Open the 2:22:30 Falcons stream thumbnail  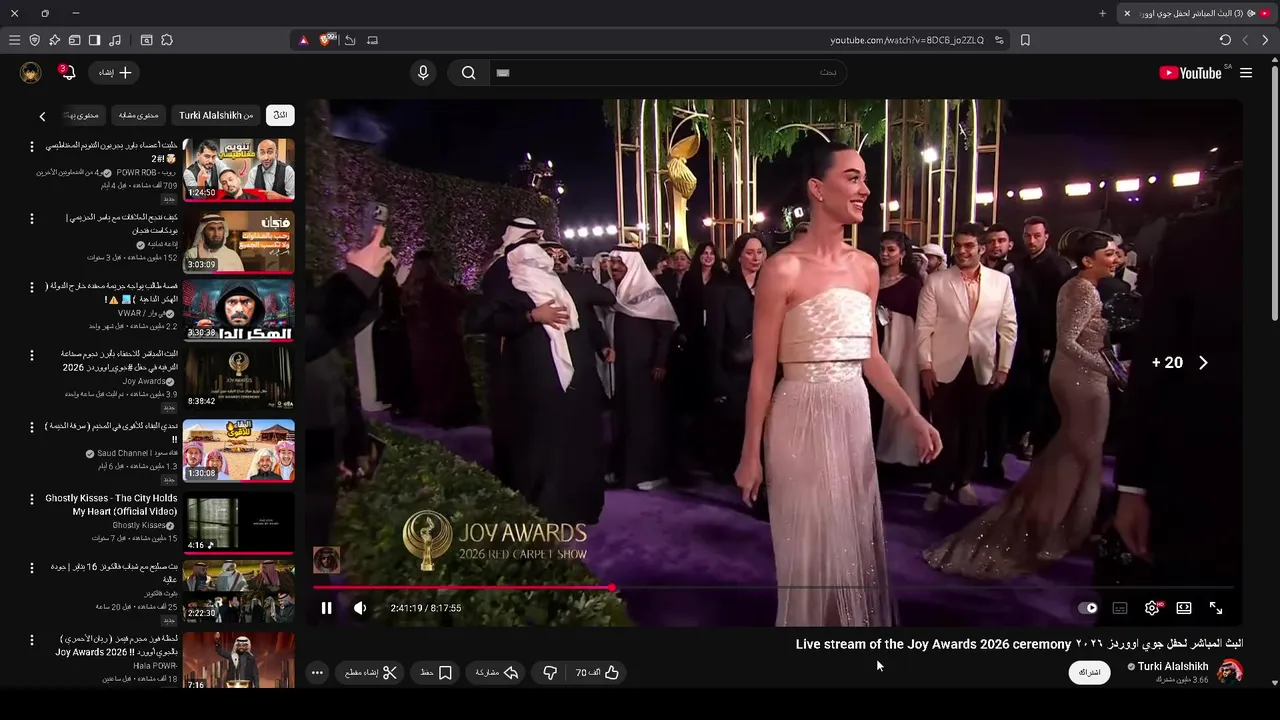(239, 591)
